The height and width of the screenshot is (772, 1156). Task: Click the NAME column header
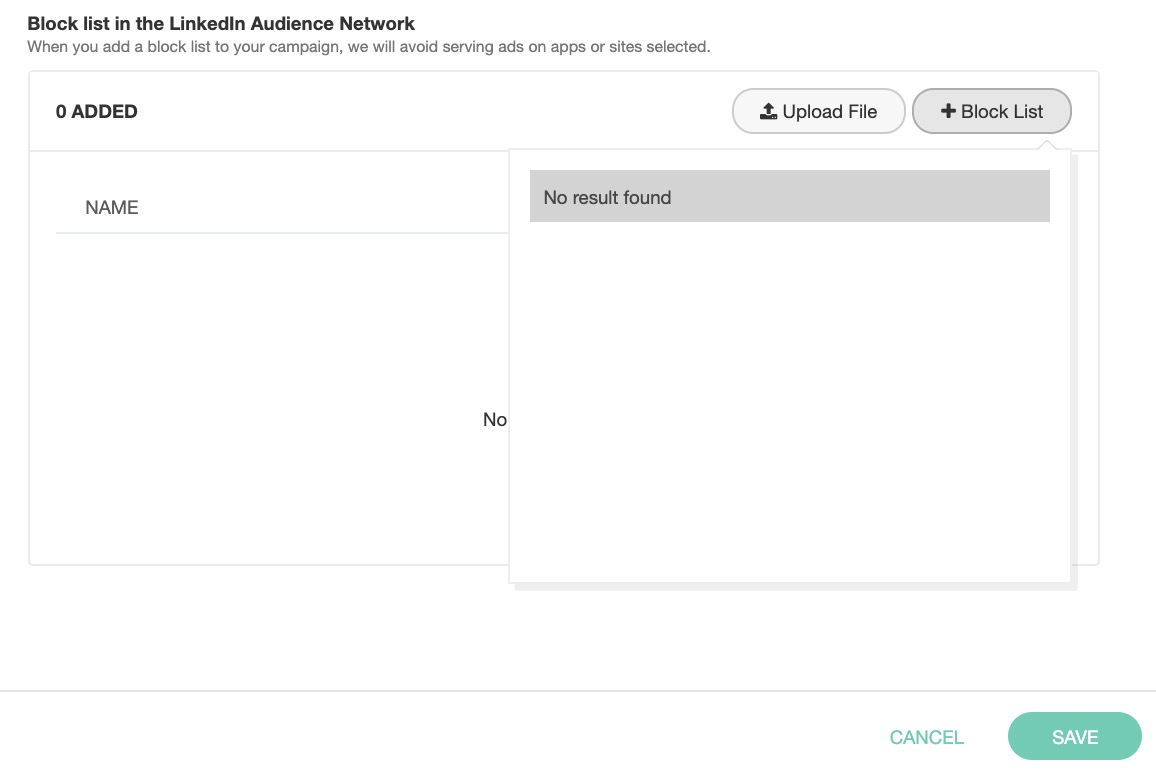point(112,208)
